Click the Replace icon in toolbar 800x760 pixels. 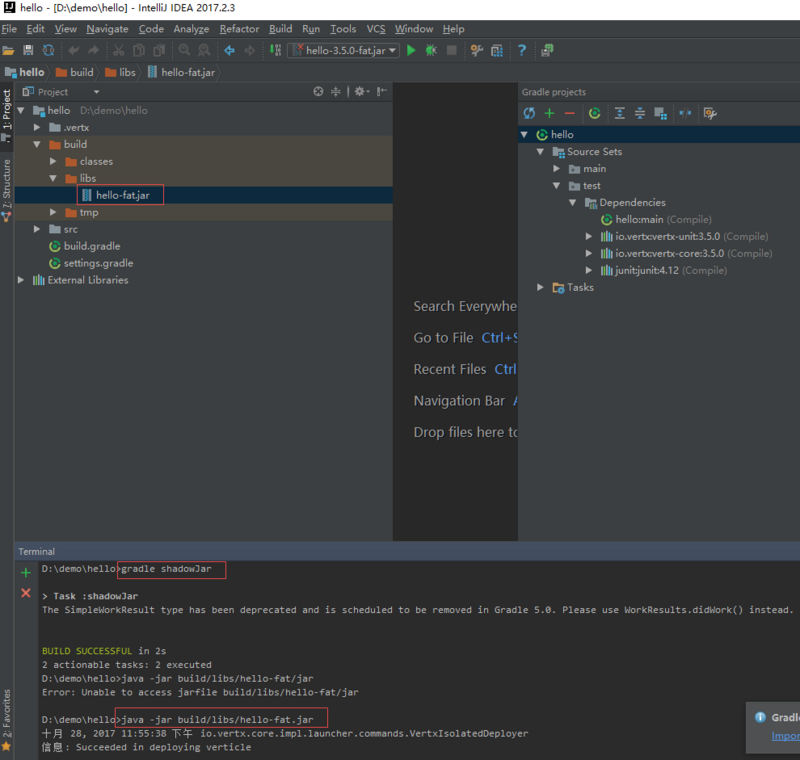(204, 50)
